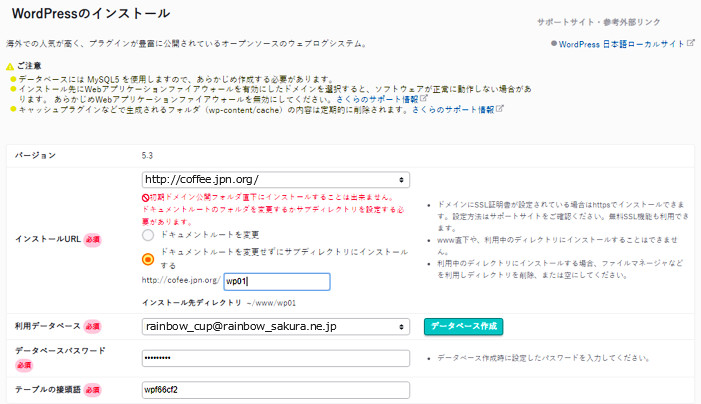The width and height of the screenshot is (701, 404).
Task: Click external link icon after WordPress 日本語ローカルサイト
Action: click(x=692, y=44)
